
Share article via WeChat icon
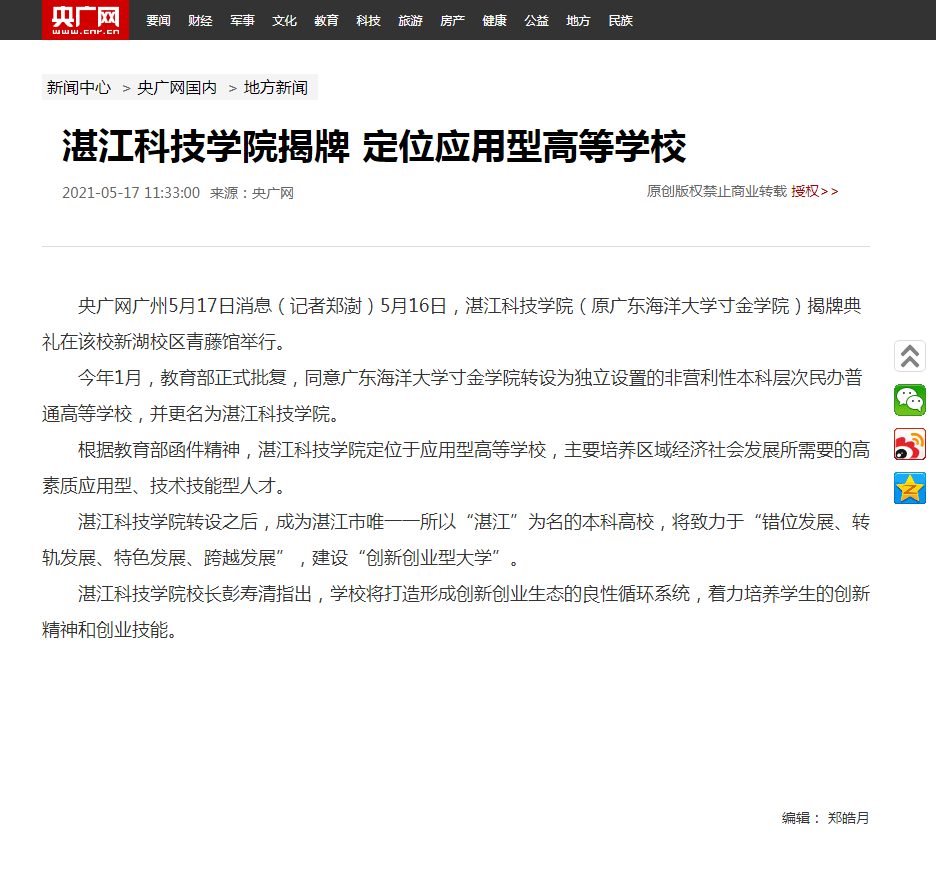pos(910,400)
